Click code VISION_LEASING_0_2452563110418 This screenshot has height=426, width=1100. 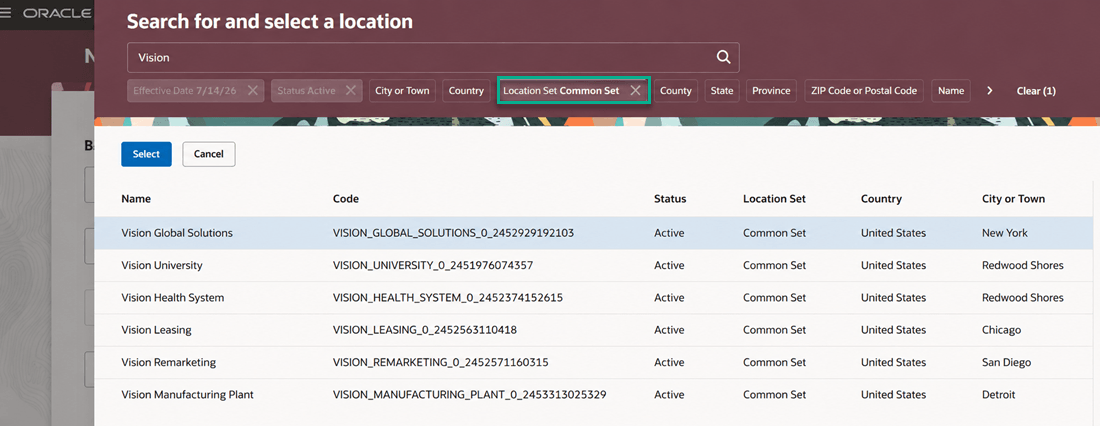coord(424,330)
